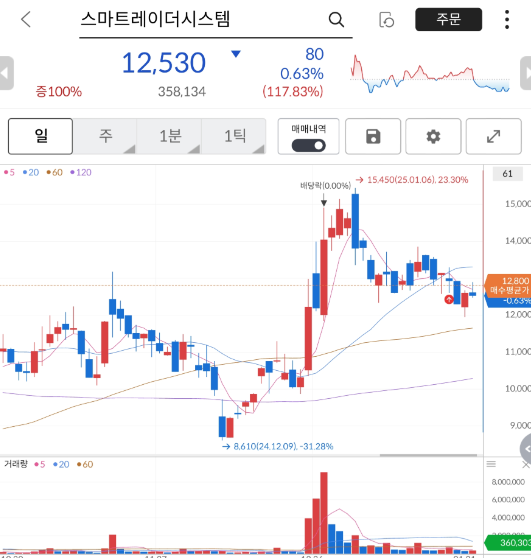Tap the 61 candle count box

coord(508,174)
